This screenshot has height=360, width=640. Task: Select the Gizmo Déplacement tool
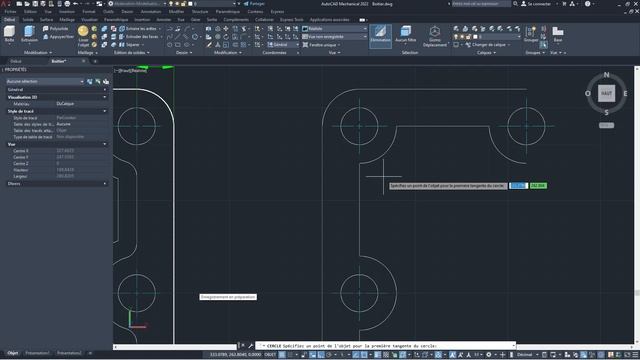click(435, 36)
